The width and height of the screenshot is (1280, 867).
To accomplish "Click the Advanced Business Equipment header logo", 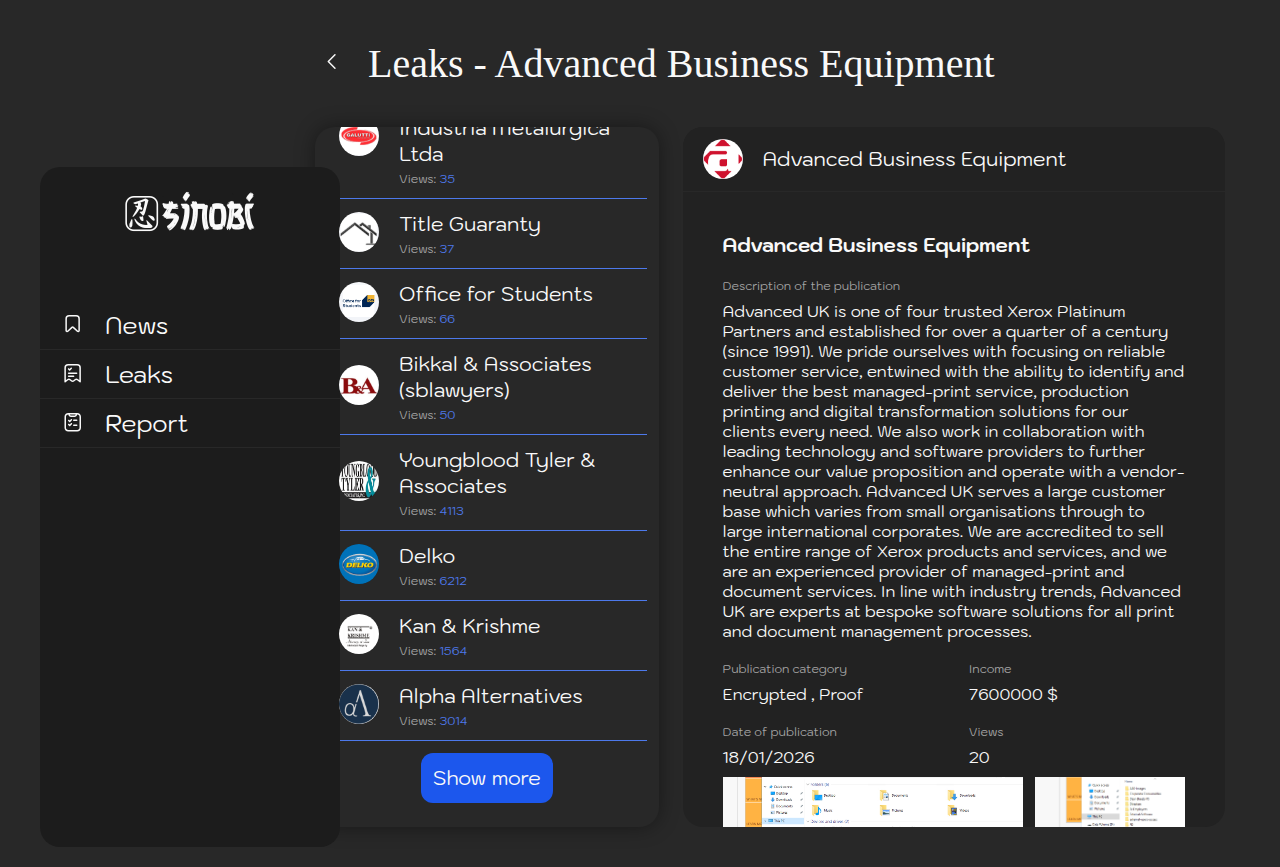I will [x=723, y=160].
